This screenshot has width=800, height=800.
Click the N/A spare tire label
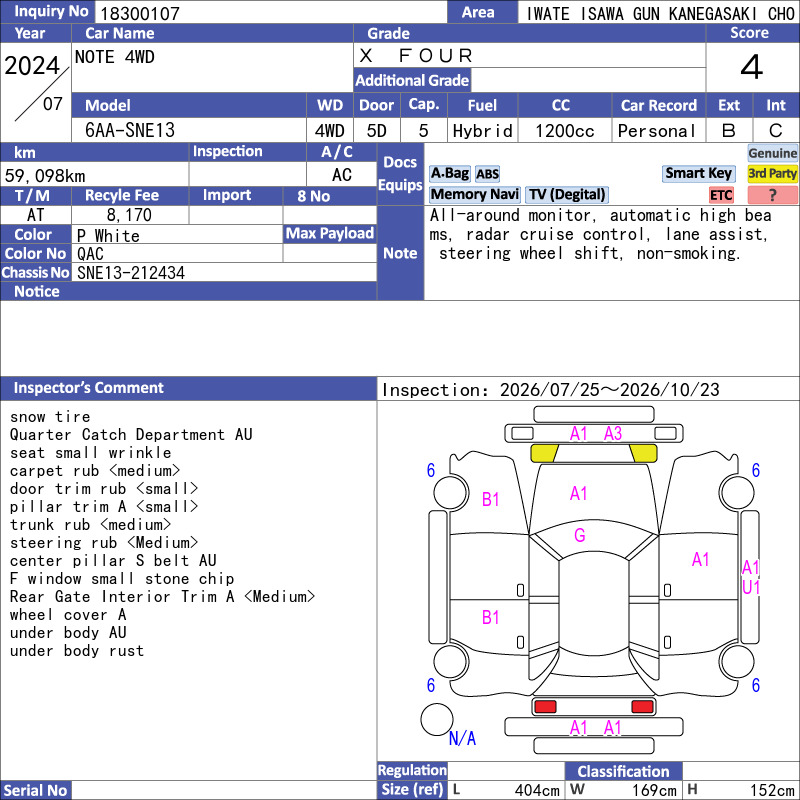pyautogui.click(x=462, y=738)
